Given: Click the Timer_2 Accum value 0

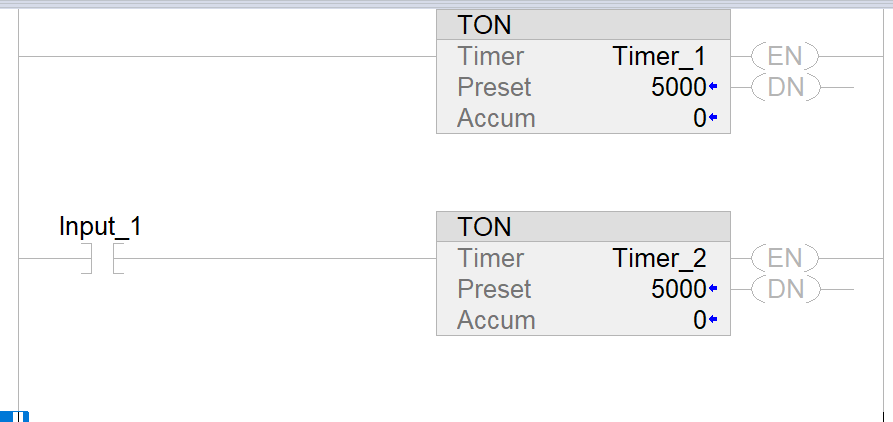Looking at the screenshot, I should tap(699, 320).
